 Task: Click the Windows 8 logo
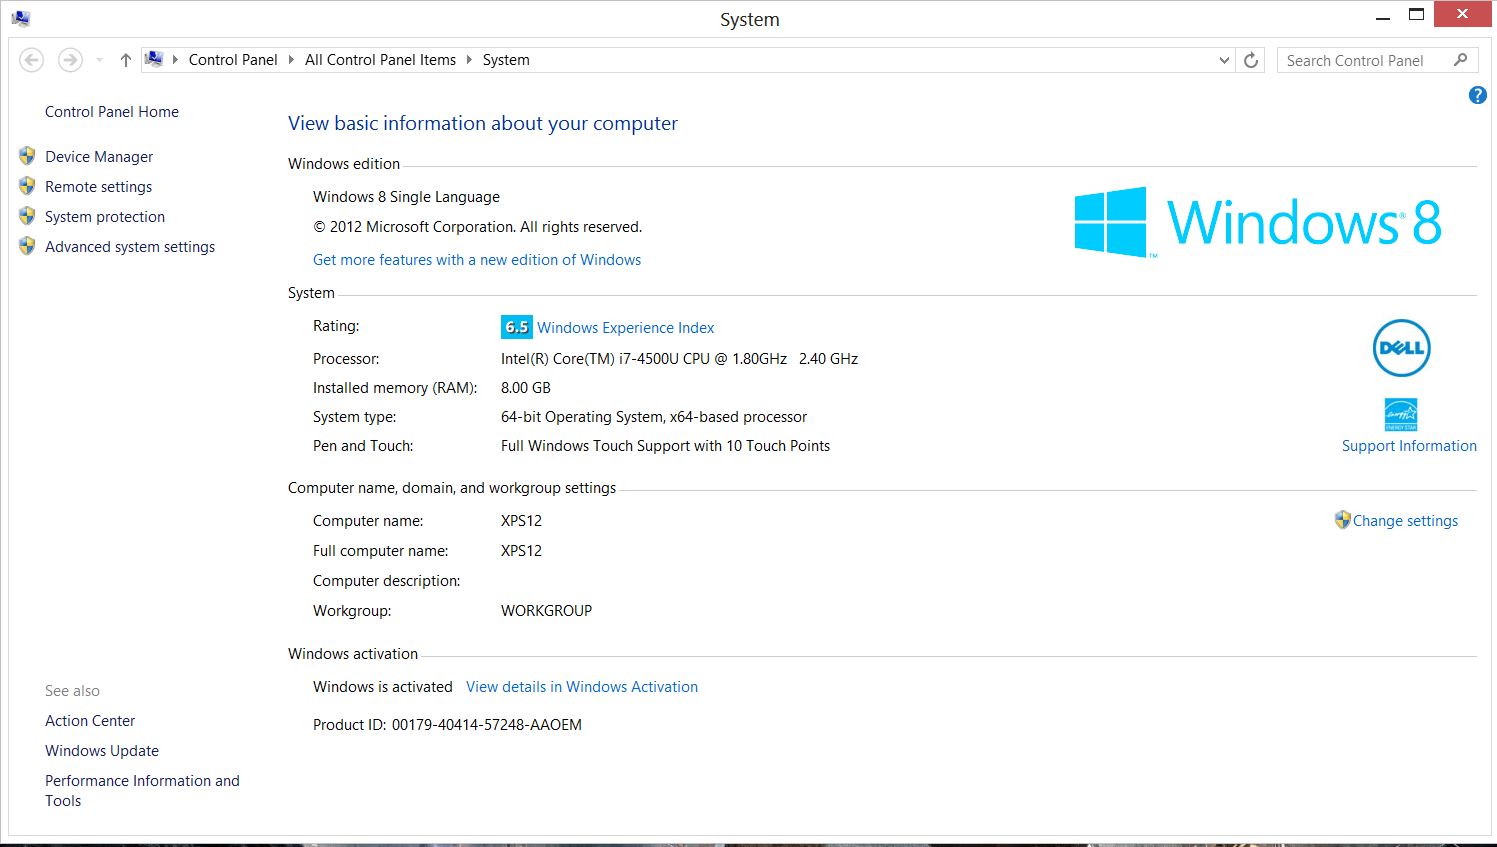(x=1257, y=222)
